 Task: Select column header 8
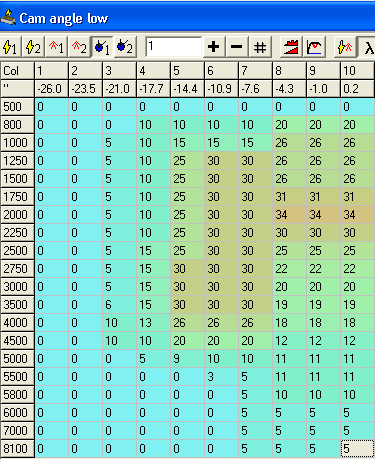point(290,71)
